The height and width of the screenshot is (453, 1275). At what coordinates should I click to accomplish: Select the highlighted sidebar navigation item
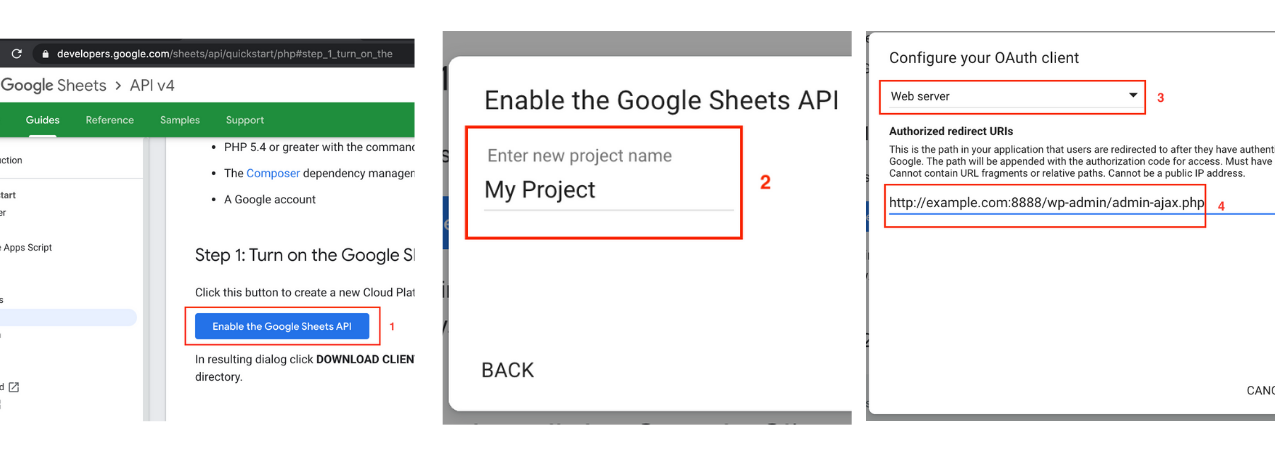click(x=68, y=318)
